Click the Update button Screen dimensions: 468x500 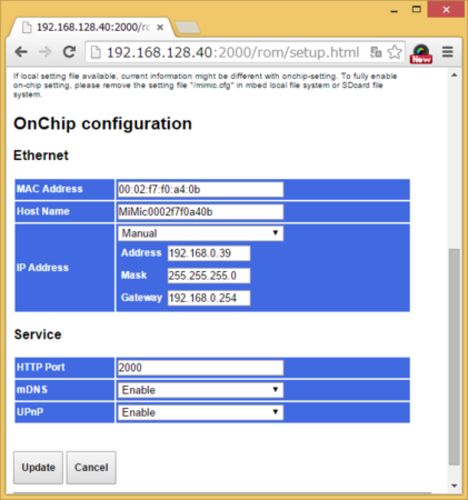38,468
